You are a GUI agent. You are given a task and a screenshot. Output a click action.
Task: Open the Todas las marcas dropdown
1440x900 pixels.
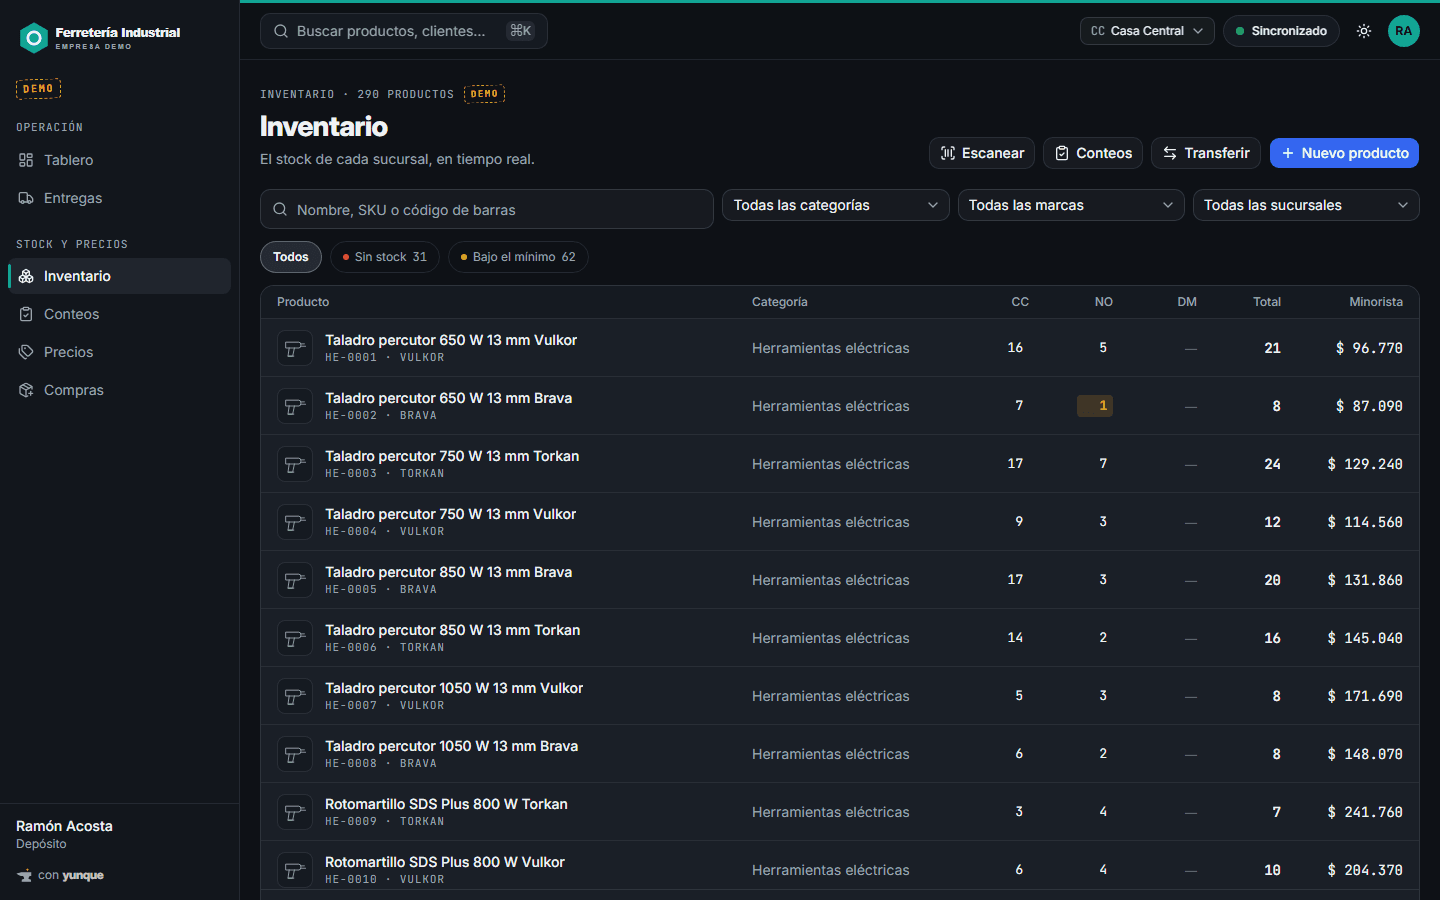click(1070, 205)
